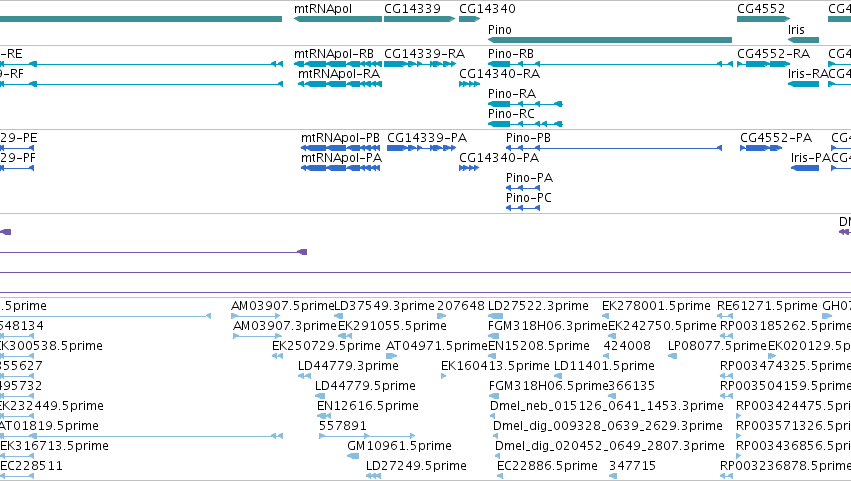Select EST LD11401.5prime
This screenshot has height=481, width=851.
click(605, 366)
